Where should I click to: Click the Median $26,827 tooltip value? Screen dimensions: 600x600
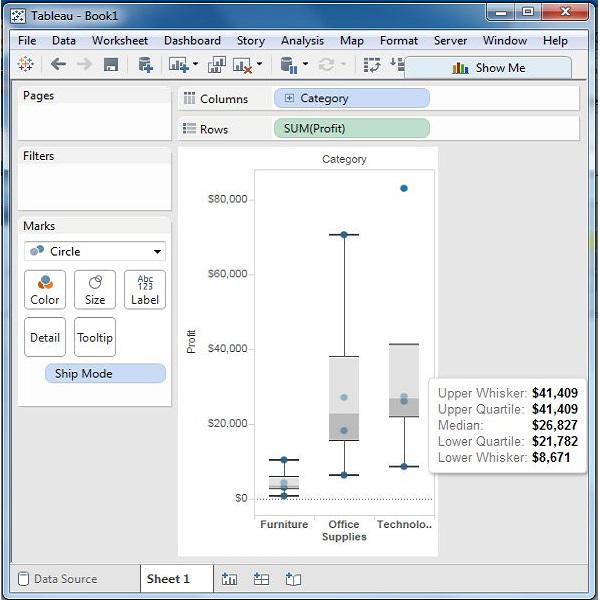click(x=554, y=425)
